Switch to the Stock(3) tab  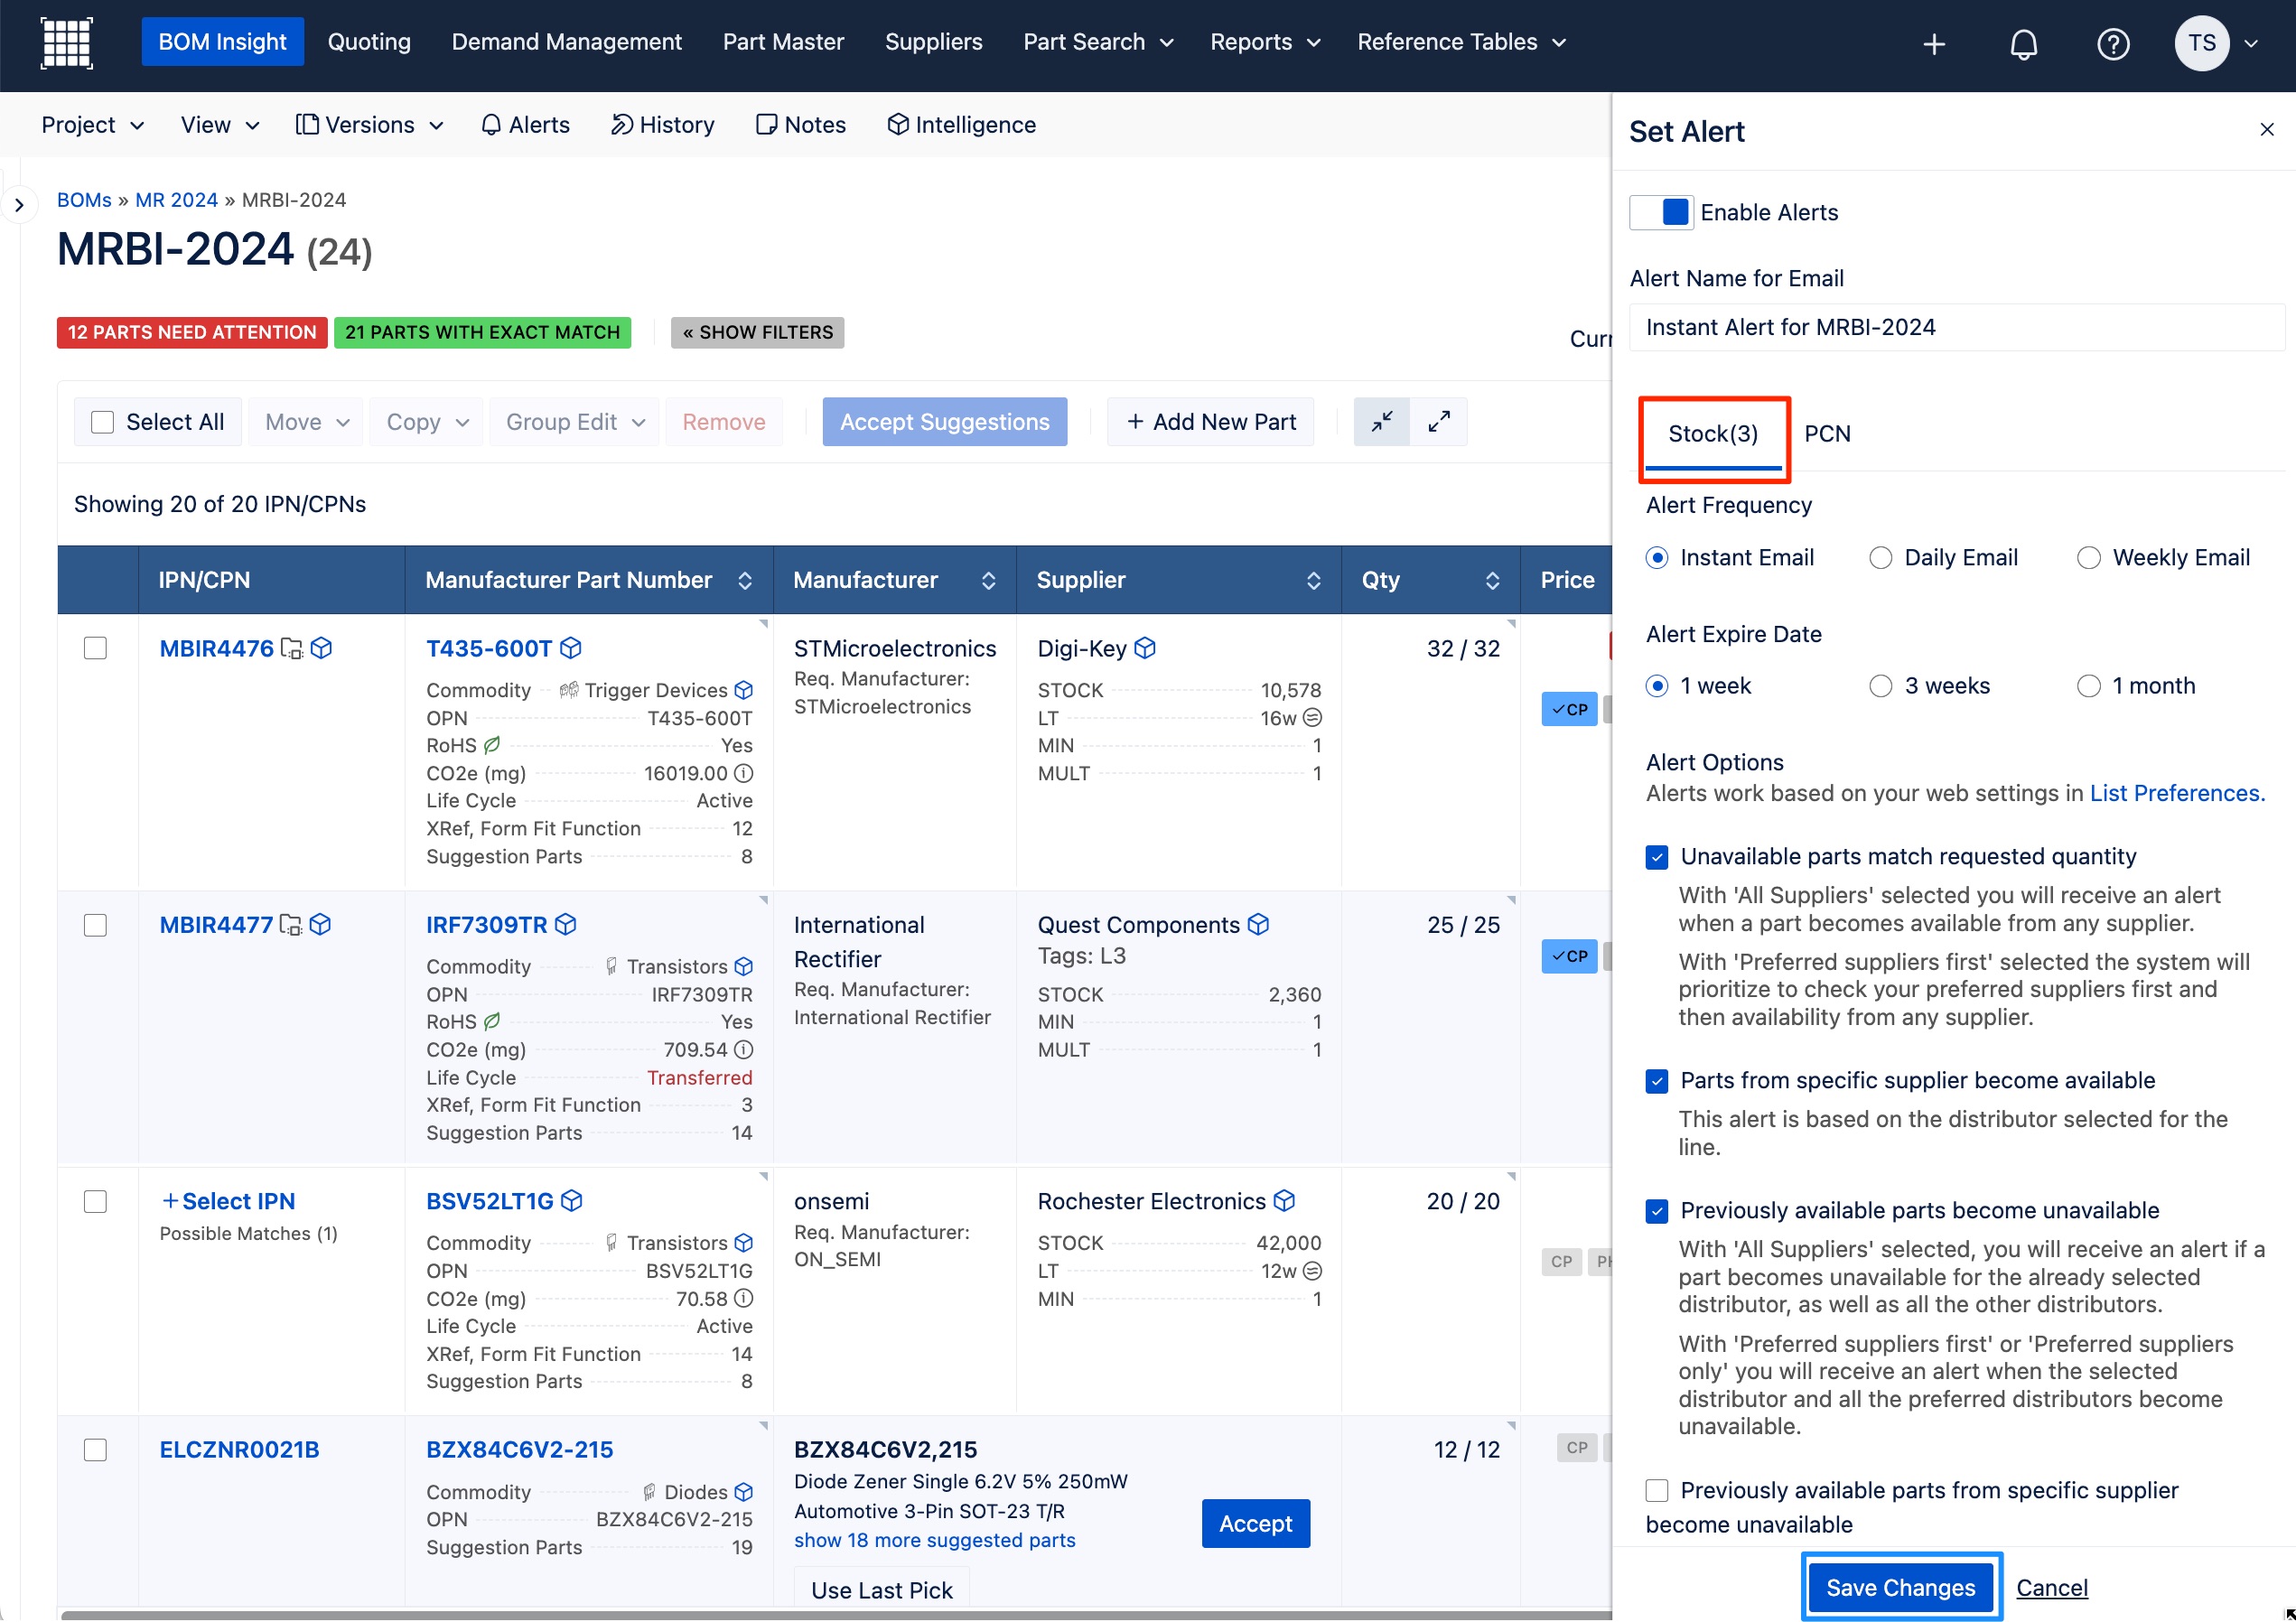(x=1713, y=434)
